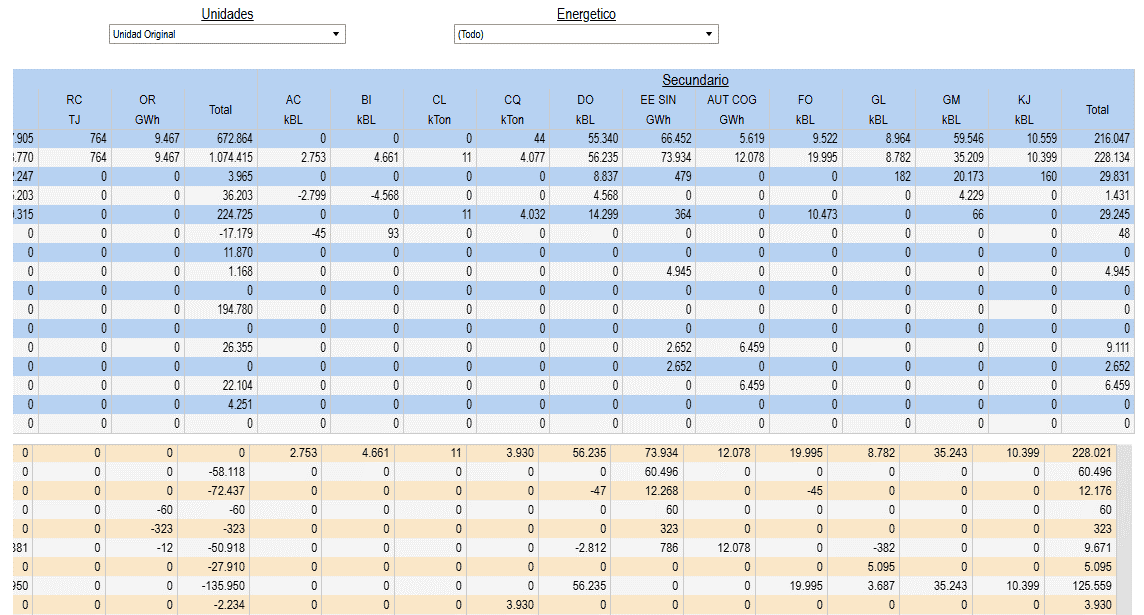Select the EE SIN GWh column header

(x=658, y=109)
